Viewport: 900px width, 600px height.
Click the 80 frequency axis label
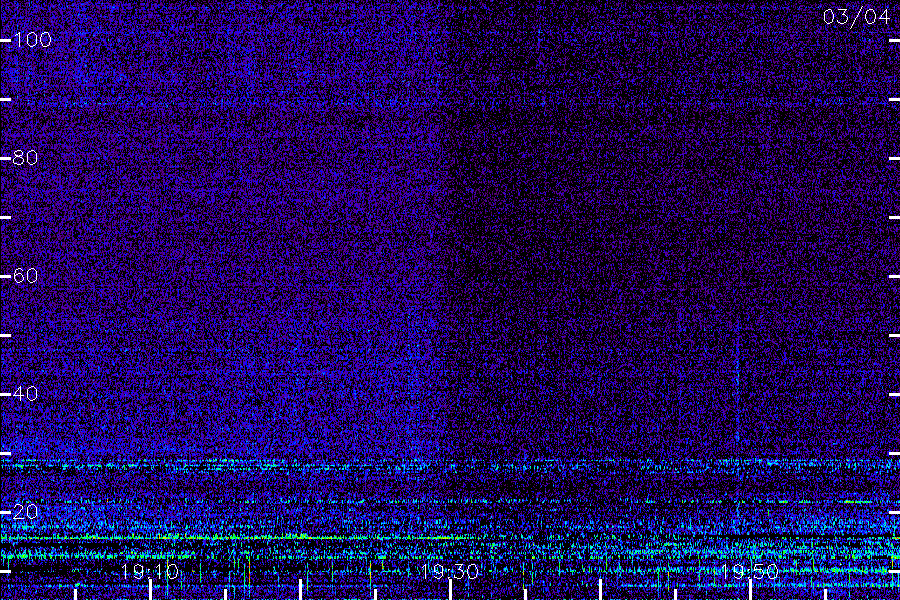(x=25, y=158)
